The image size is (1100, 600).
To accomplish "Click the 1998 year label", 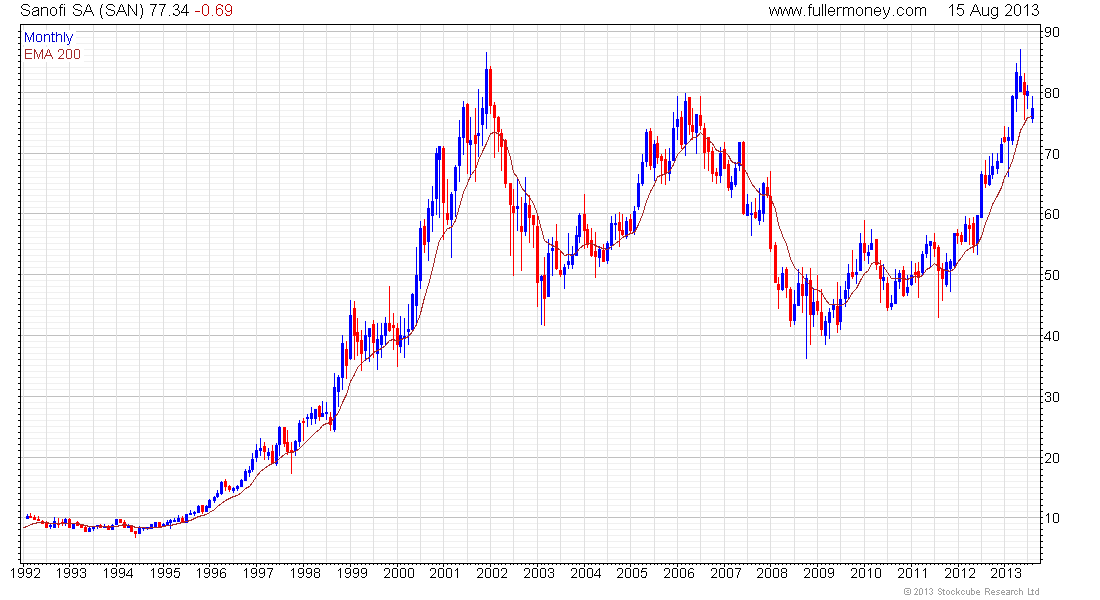I will (305, 573).
